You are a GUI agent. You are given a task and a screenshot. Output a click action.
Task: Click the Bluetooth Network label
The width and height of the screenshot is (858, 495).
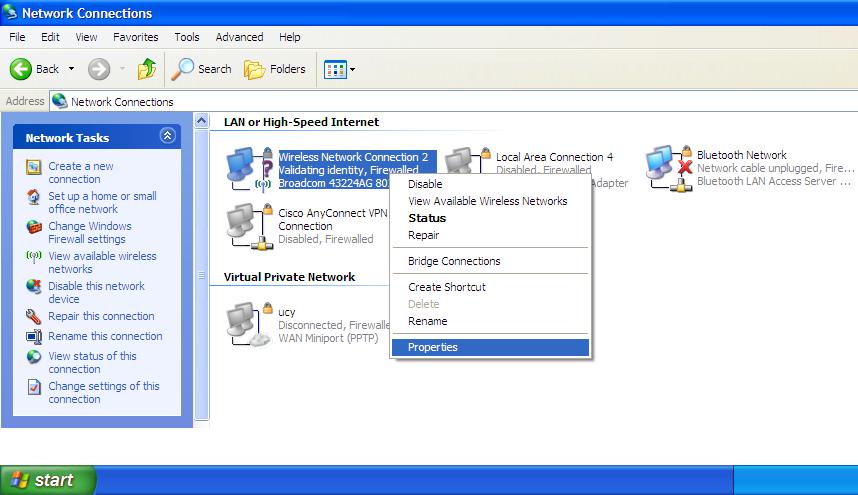(x=741, y=155)
